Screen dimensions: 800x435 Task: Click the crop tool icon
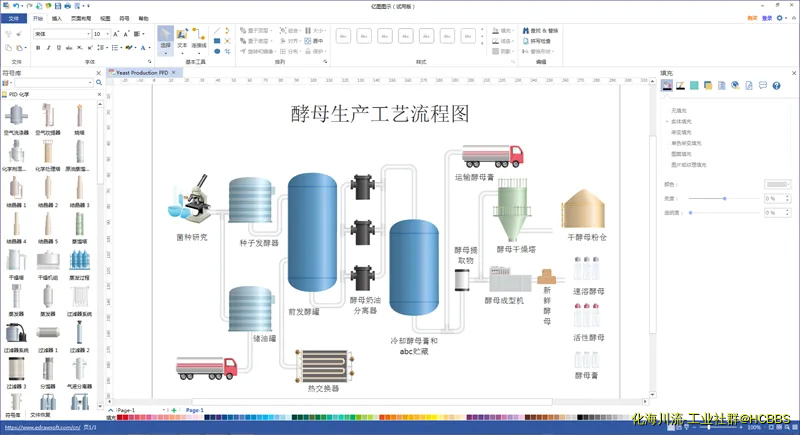point(228,51)
